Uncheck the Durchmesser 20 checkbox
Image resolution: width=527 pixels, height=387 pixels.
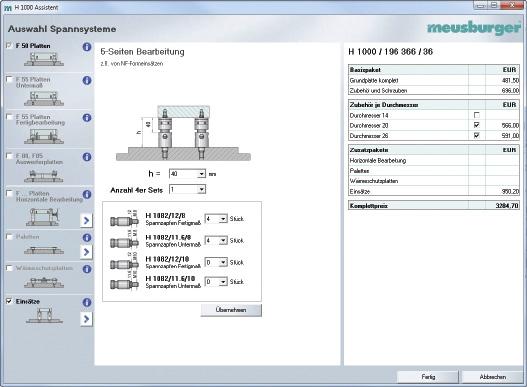click(x=477, y=125)
